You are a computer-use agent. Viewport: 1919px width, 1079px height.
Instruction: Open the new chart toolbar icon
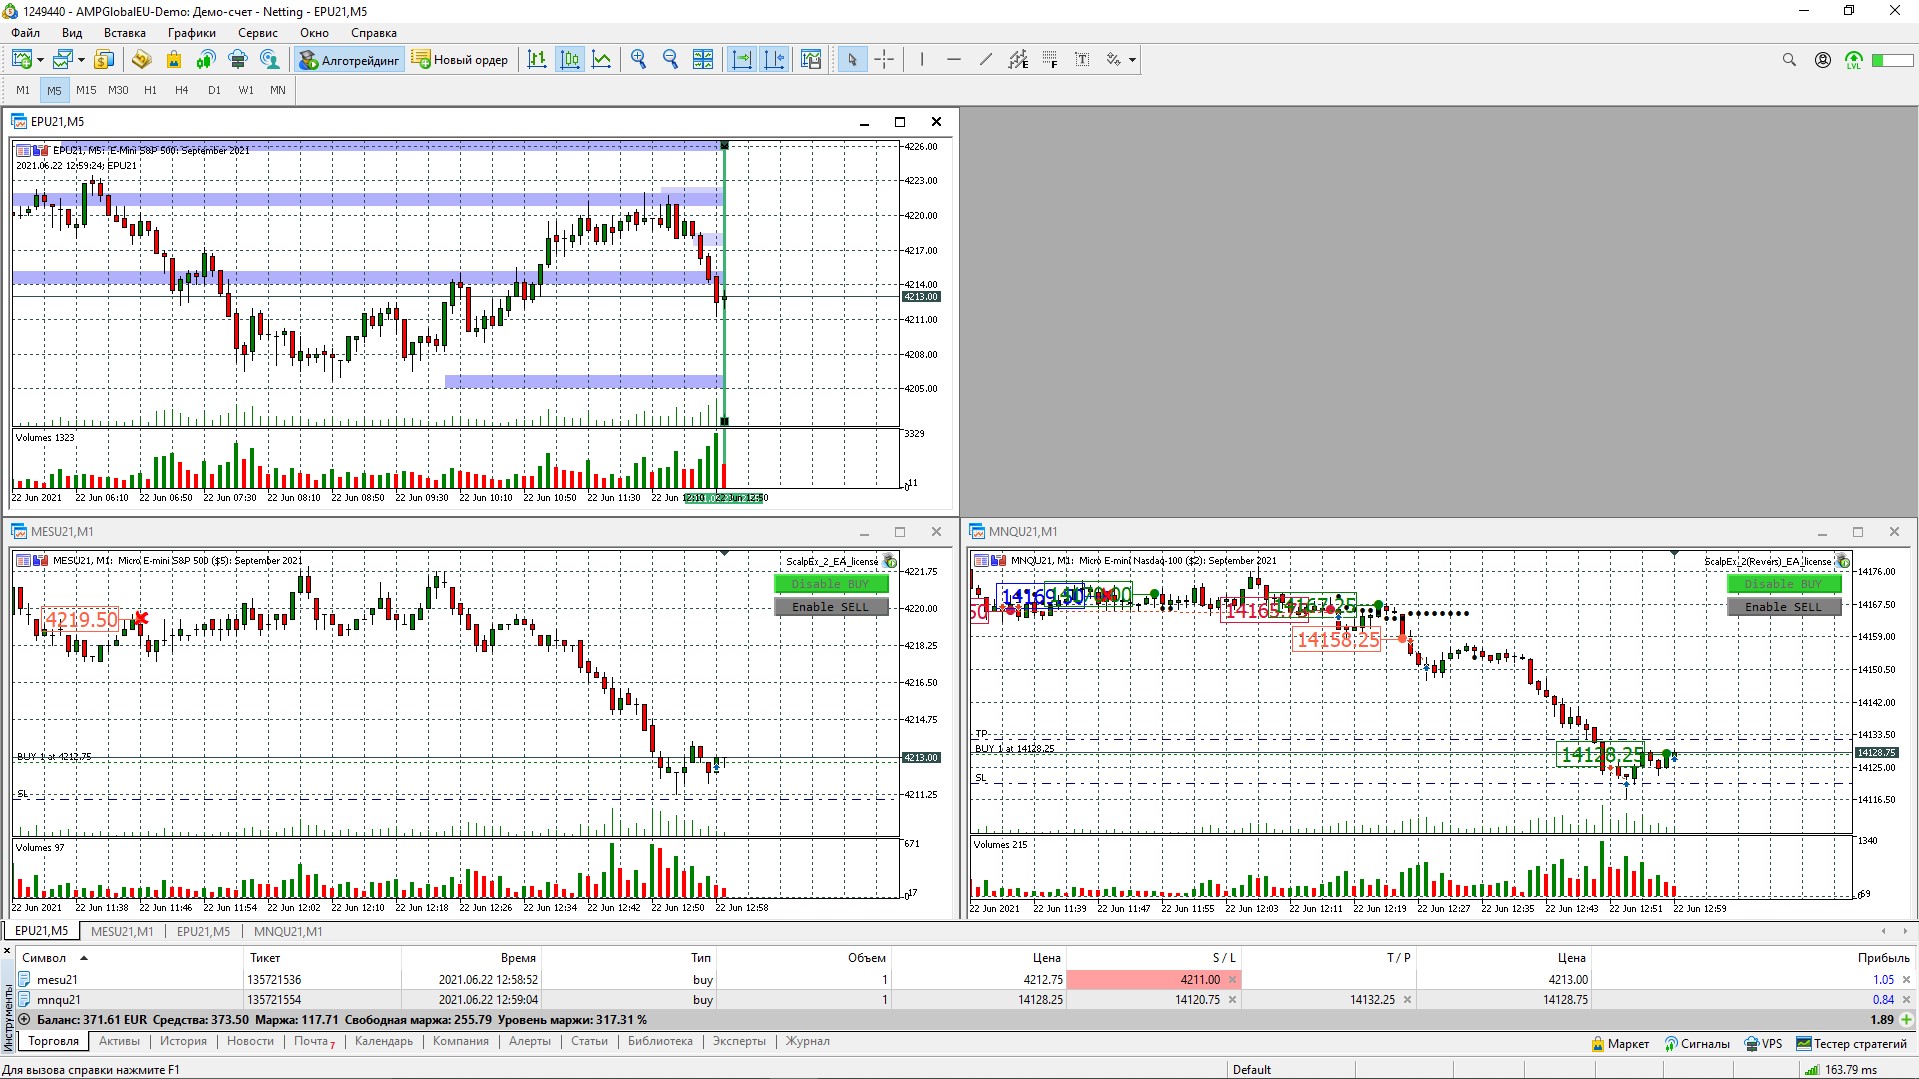(22, 60)
